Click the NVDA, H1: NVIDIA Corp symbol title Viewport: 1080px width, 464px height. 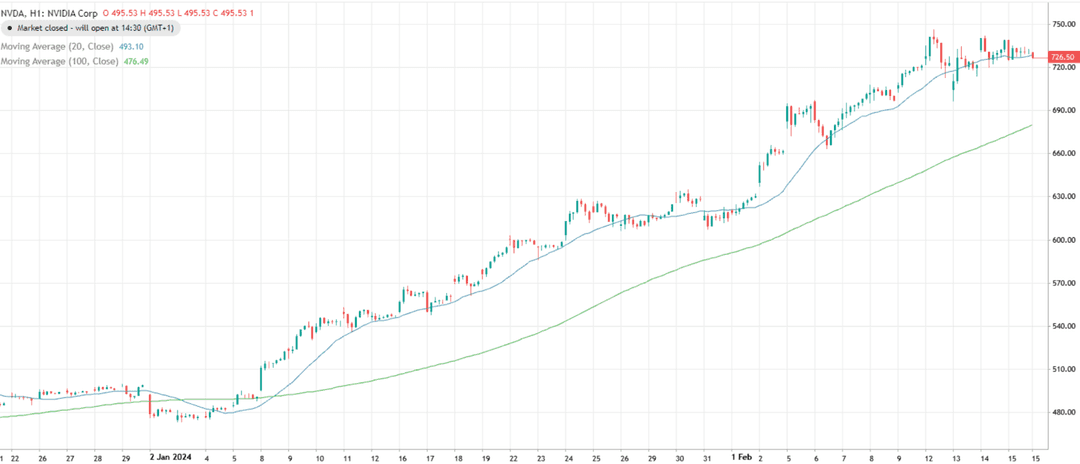point(50,13)
